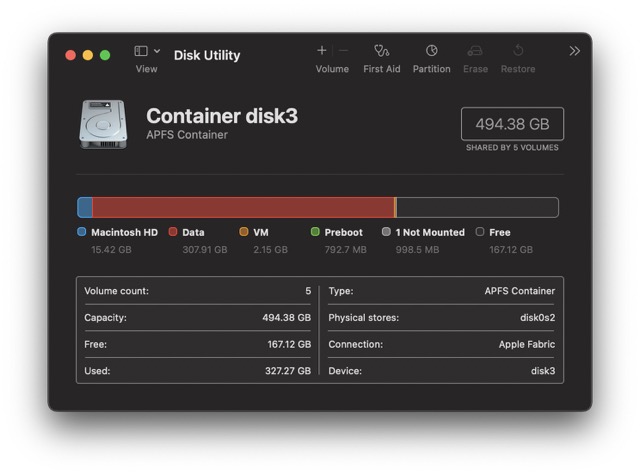Click the VM legend label
This screenshot has height=475, width=640.
[x=261, y=232]
